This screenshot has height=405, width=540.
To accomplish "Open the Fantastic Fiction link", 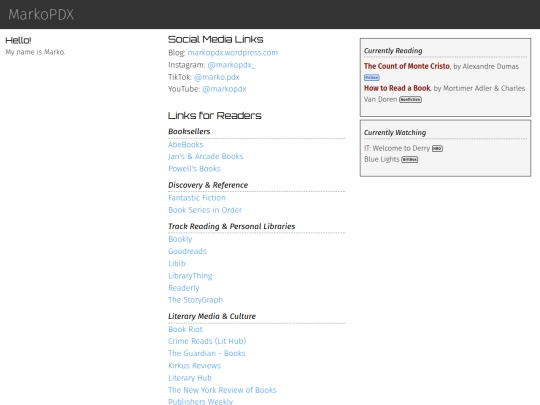I will coord(197,198).
